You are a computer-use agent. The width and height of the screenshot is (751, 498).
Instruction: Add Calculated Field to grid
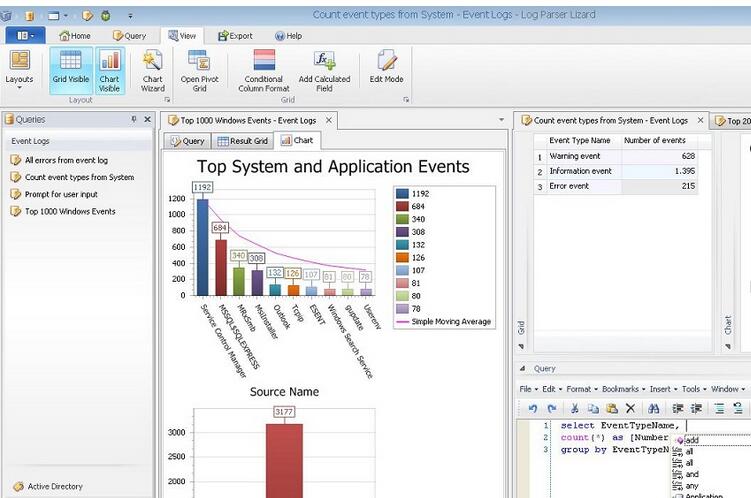(x=324, y=70)
